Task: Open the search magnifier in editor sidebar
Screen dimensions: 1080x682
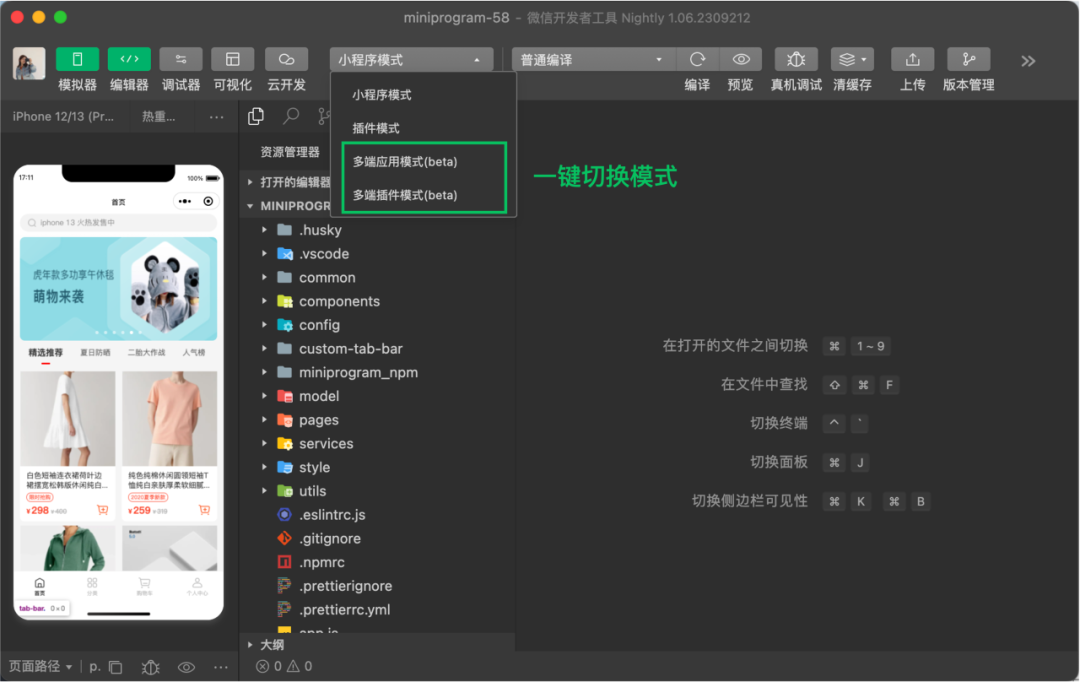Action: [x=291, y=116]
